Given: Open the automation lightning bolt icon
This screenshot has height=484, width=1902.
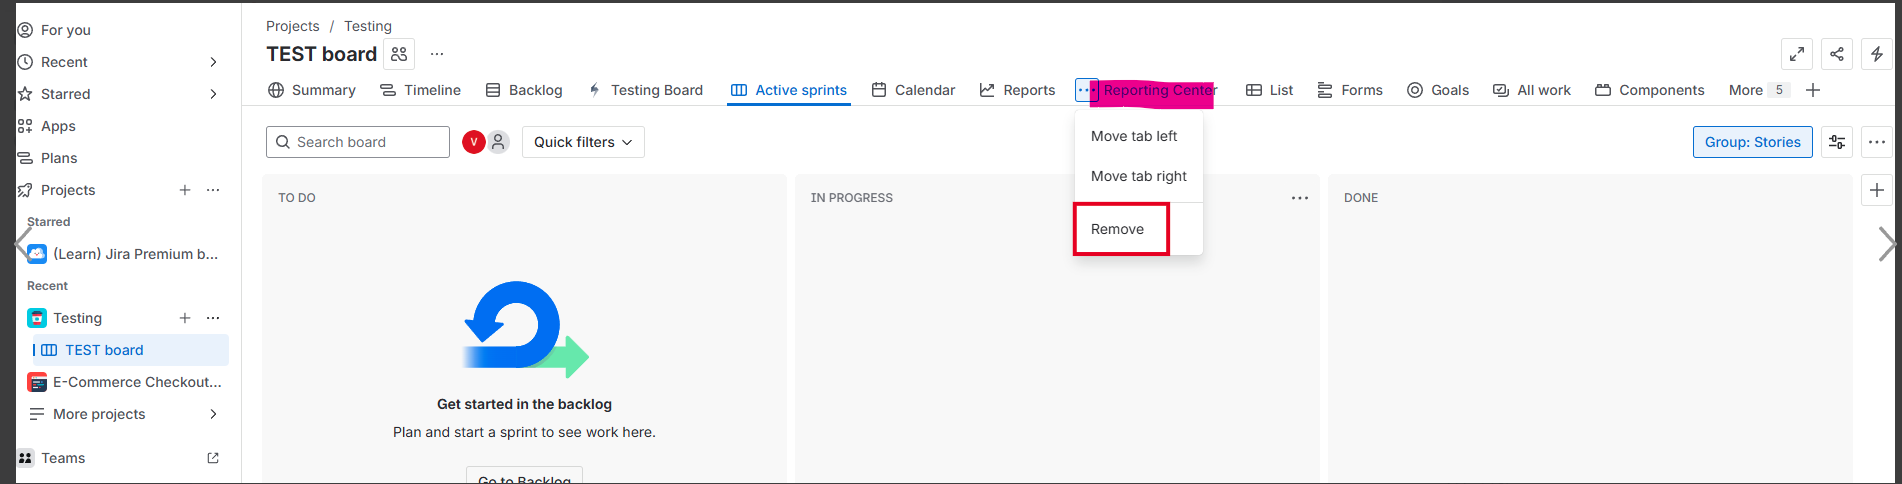Looking at the screenshot, I should click(x=1876, y=54).
